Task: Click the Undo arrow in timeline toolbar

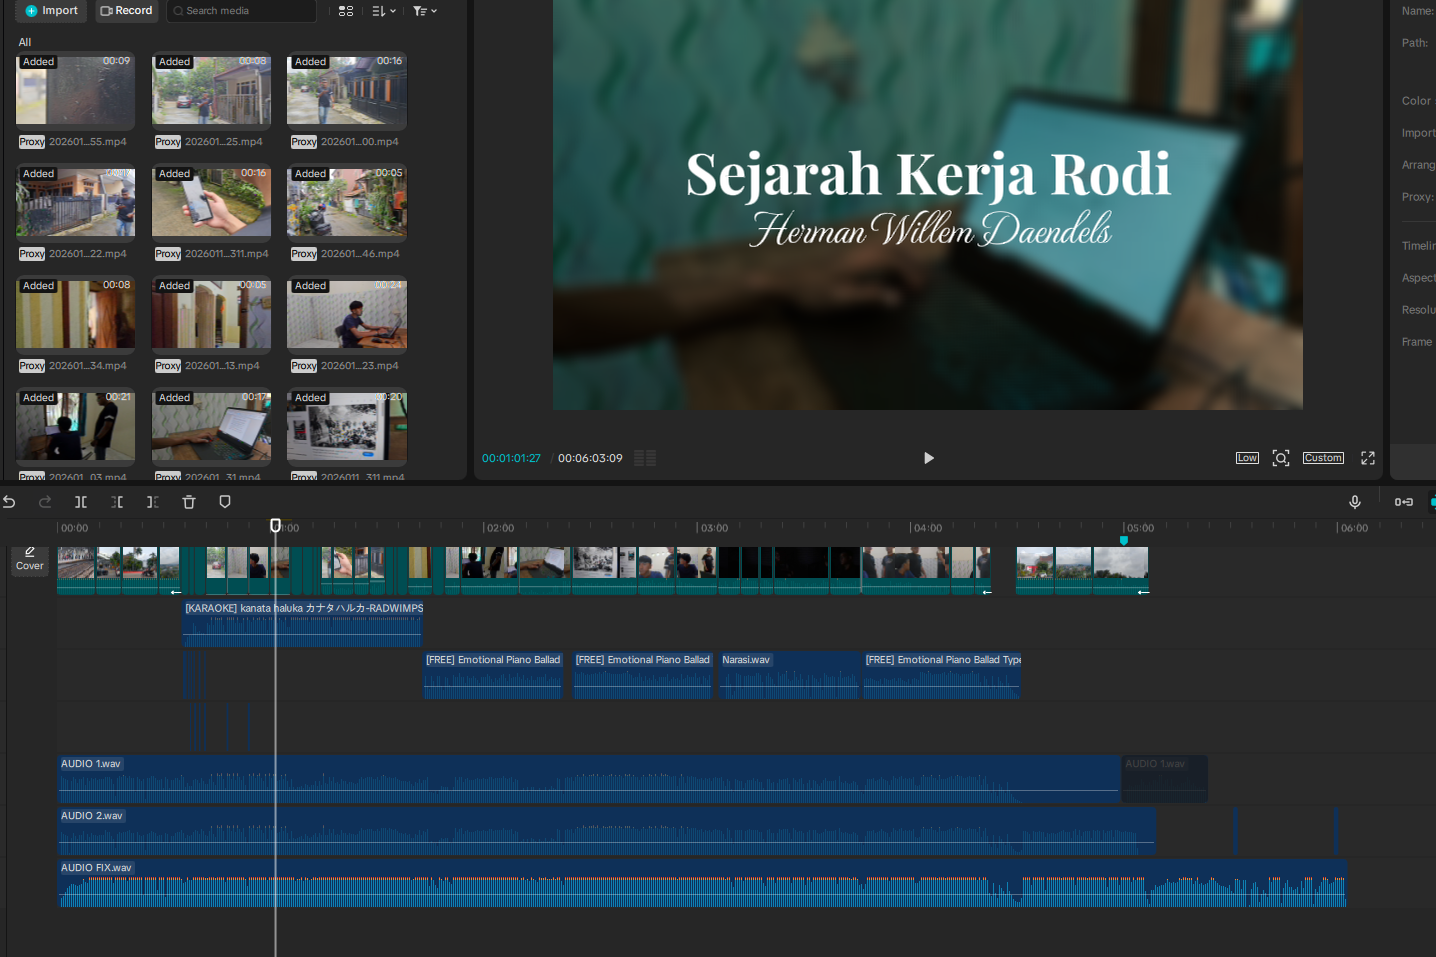Action: click(x=9, y=502)
